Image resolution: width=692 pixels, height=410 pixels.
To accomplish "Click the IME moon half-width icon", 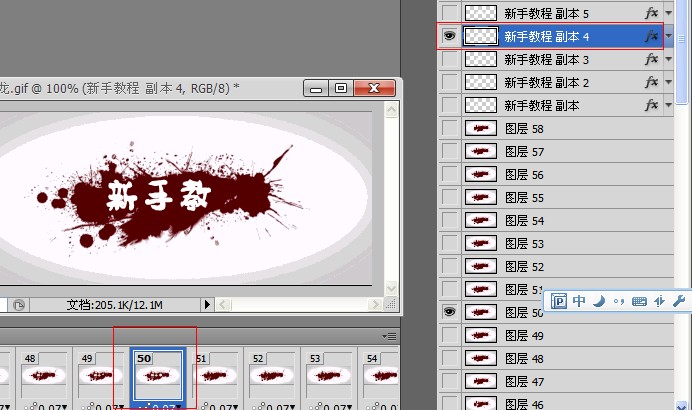I will [x=599, y=301].
